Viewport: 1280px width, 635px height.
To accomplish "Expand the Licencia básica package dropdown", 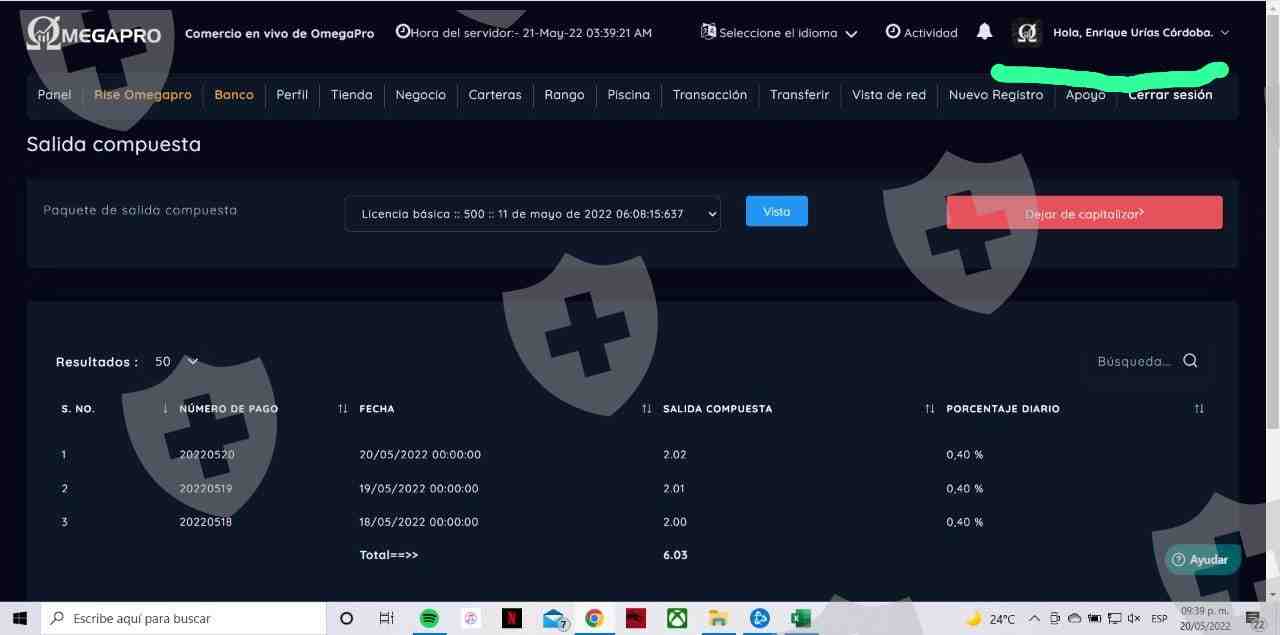I will click(532, 213).
